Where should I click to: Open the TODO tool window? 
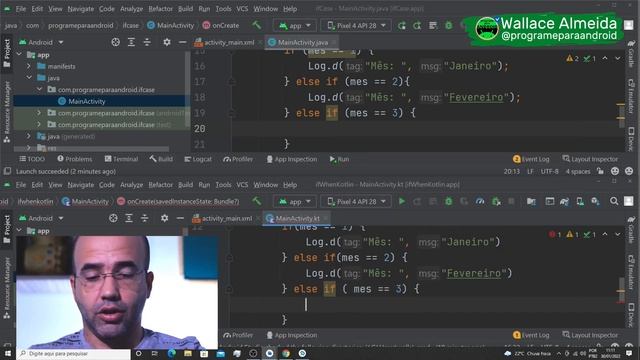point(32,159)
